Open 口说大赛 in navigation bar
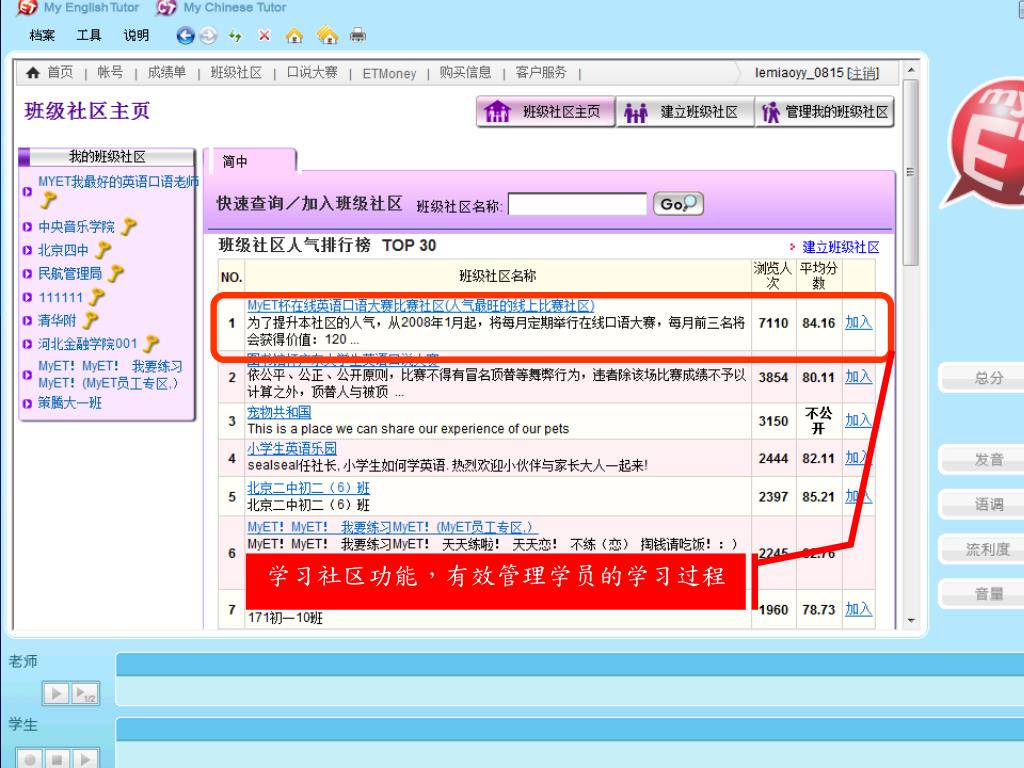This screenshot has width=1024, height=768. pyautogui.click(x=312, y=72)
